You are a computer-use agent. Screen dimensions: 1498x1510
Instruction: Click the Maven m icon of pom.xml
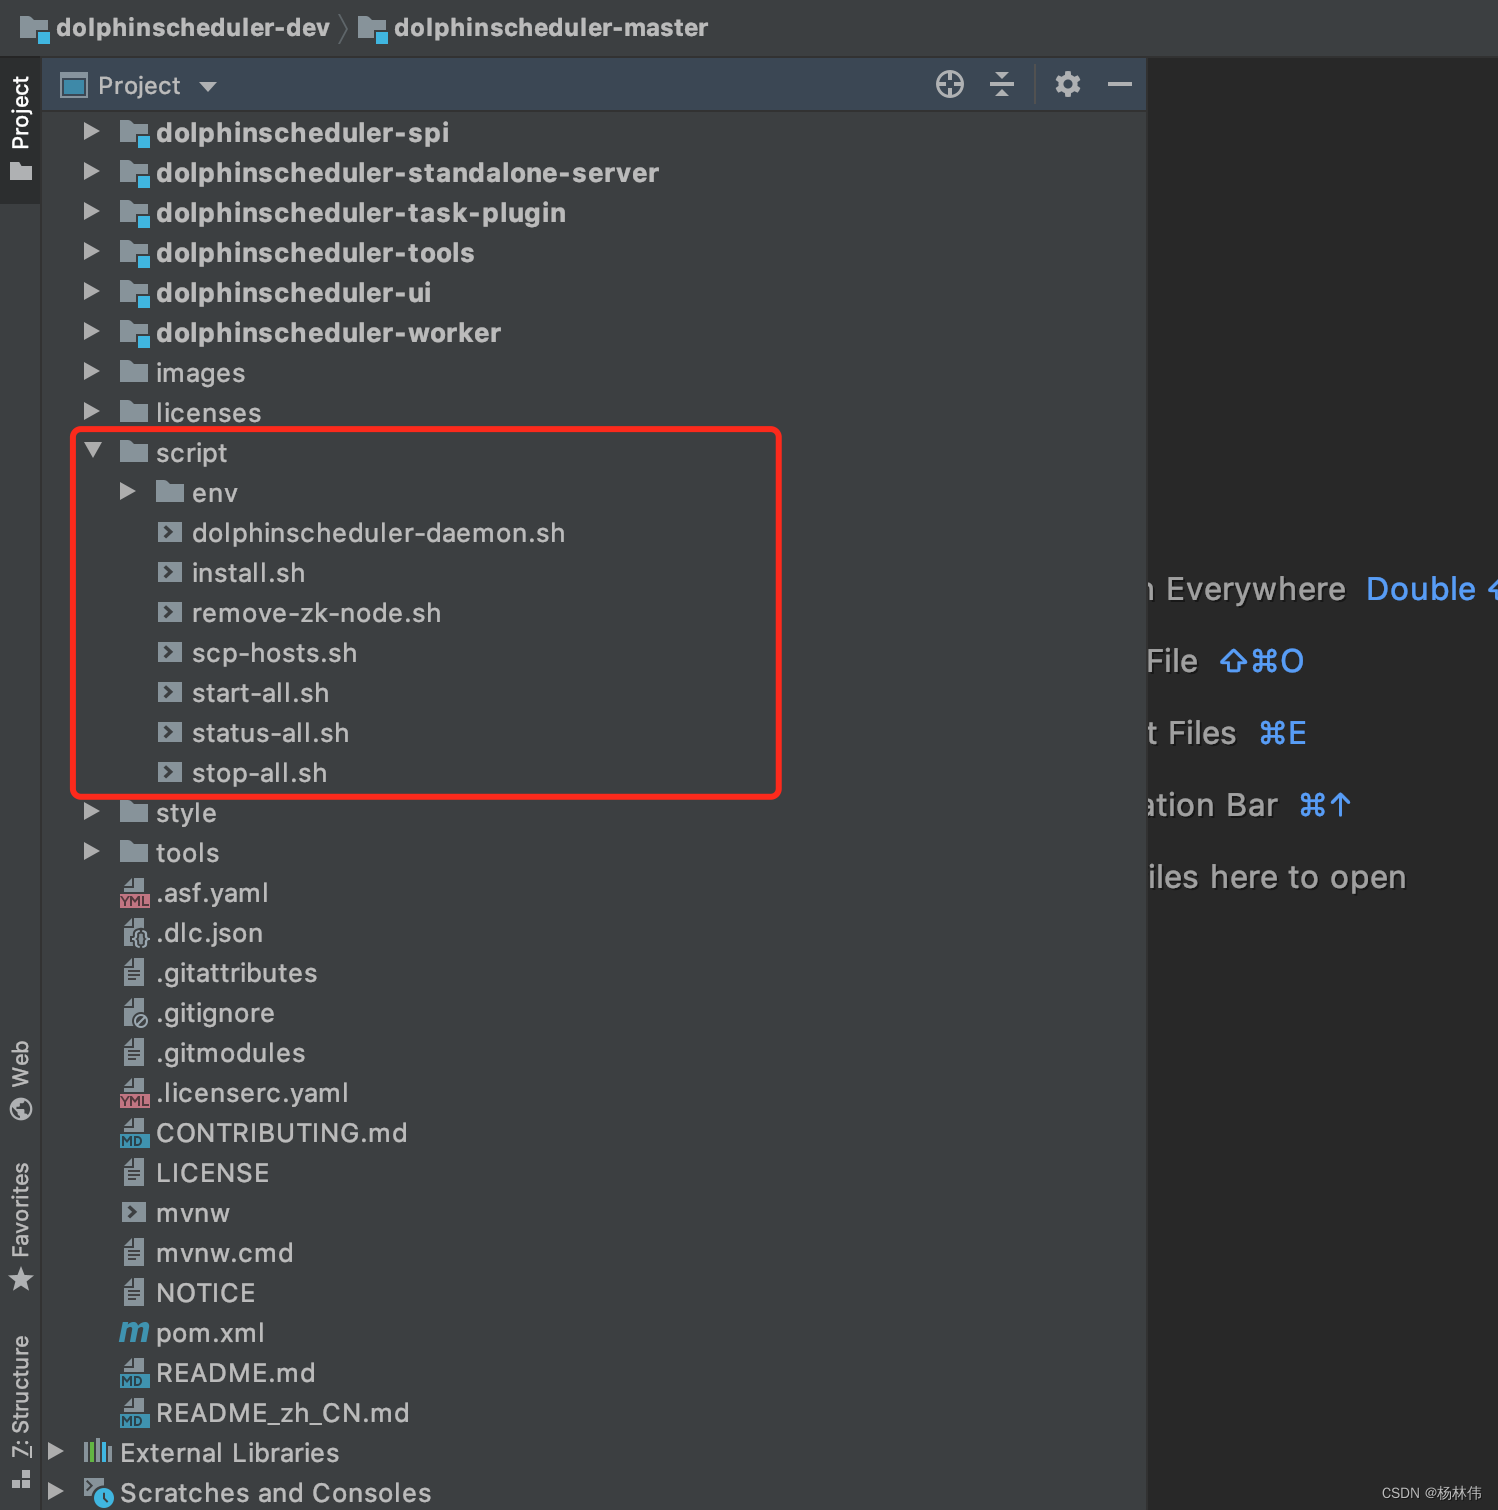134,1332
